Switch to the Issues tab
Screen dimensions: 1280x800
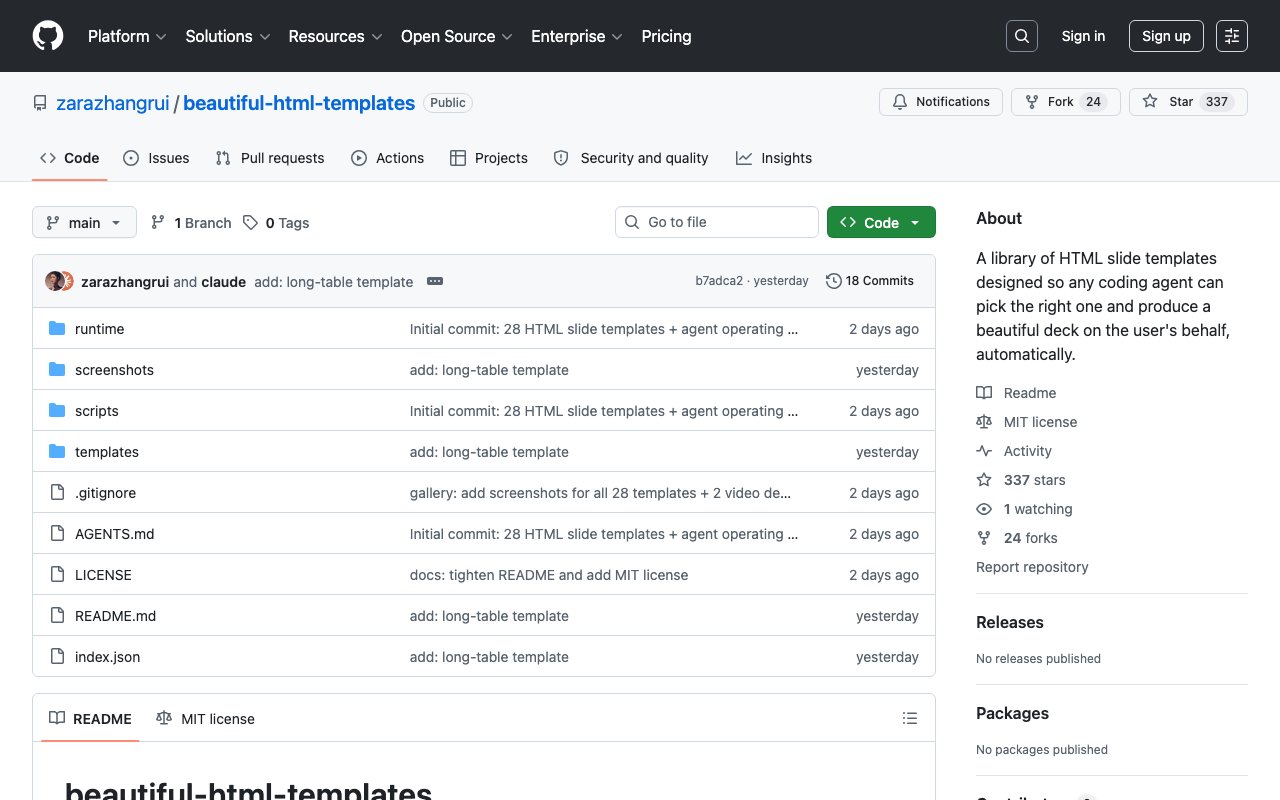click(x=156, y=158)
